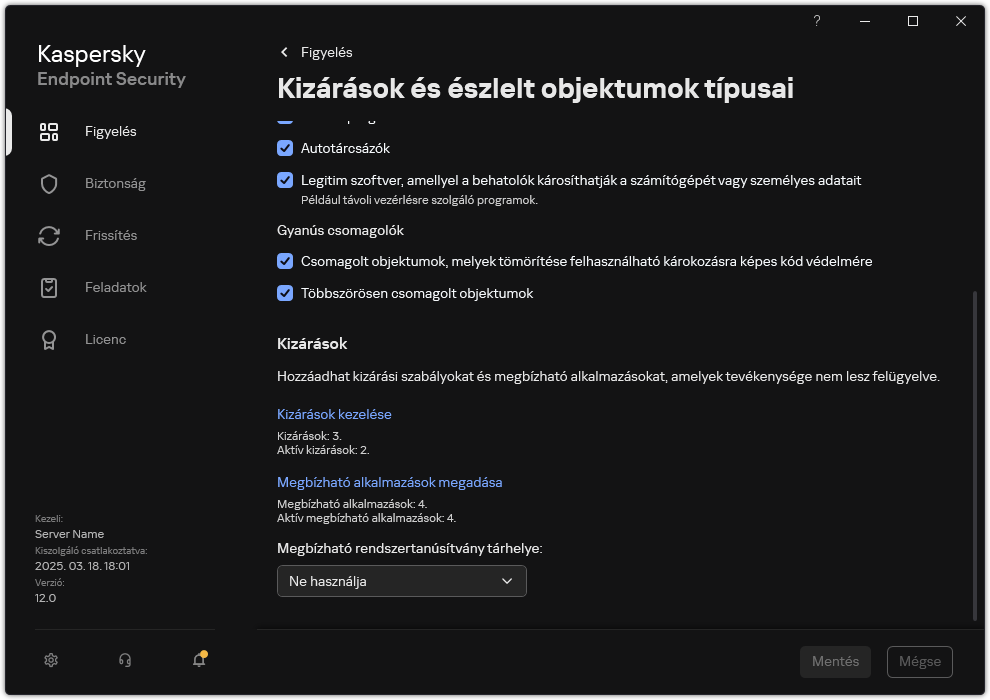This screenshot has width=990, height=700.
Task: Click the headset support icon
Action: pos(124,660)
